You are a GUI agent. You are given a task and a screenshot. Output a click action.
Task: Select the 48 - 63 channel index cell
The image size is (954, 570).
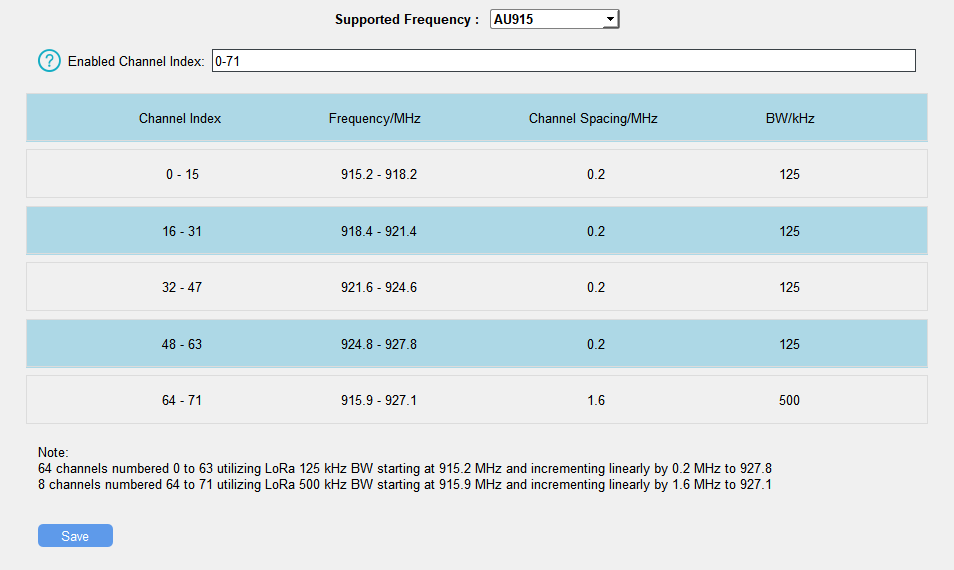(x=182, y=344)
